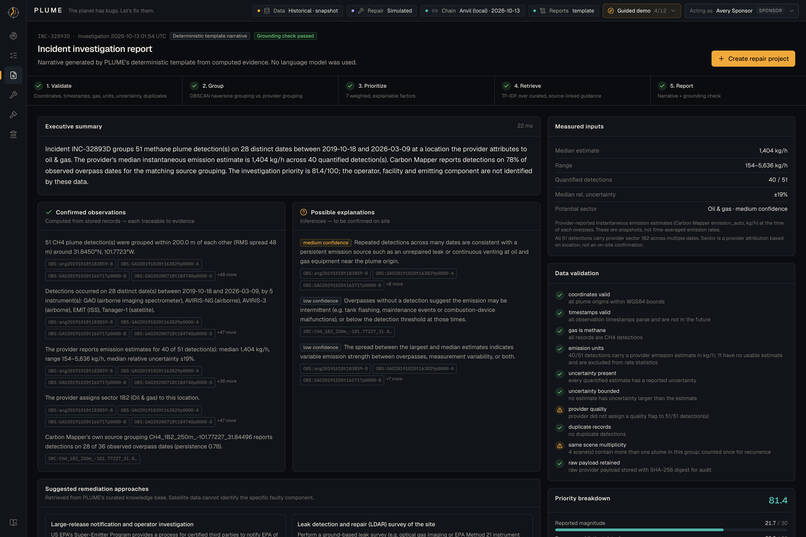Click the Chain Anvil (local) chip
The image size is (806, 537).
[473, 11]
